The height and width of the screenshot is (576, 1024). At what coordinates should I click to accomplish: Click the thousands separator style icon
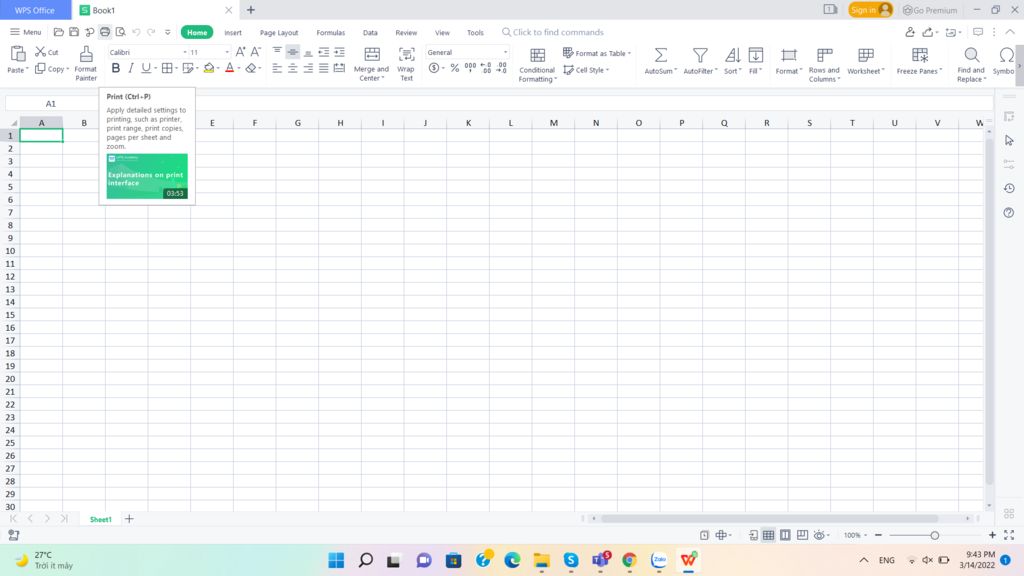[x=470, y=68]
